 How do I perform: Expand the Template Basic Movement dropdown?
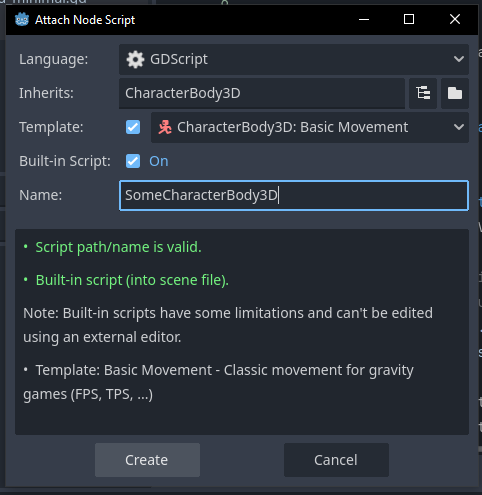point(310,127)
